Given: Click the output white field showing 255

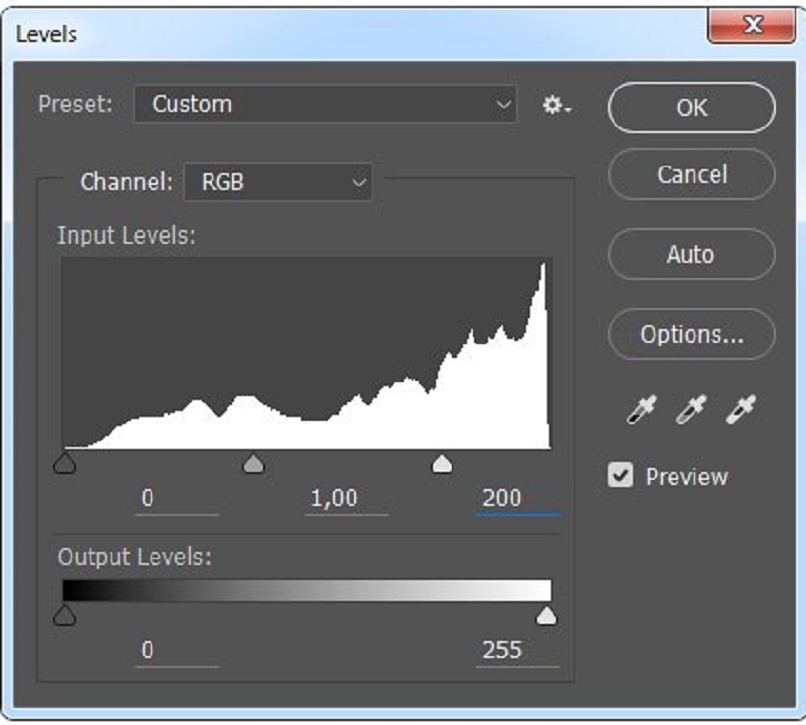Looking at the screenshot, I should tap(517, 650).
